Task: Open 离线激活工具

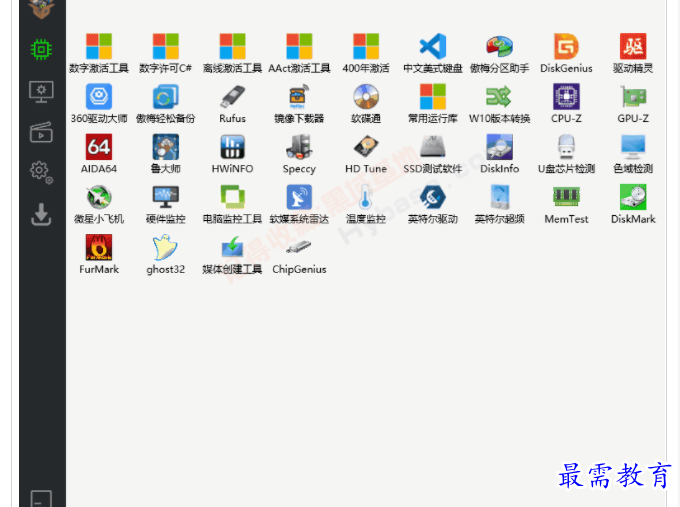Action: coord(232,53)
